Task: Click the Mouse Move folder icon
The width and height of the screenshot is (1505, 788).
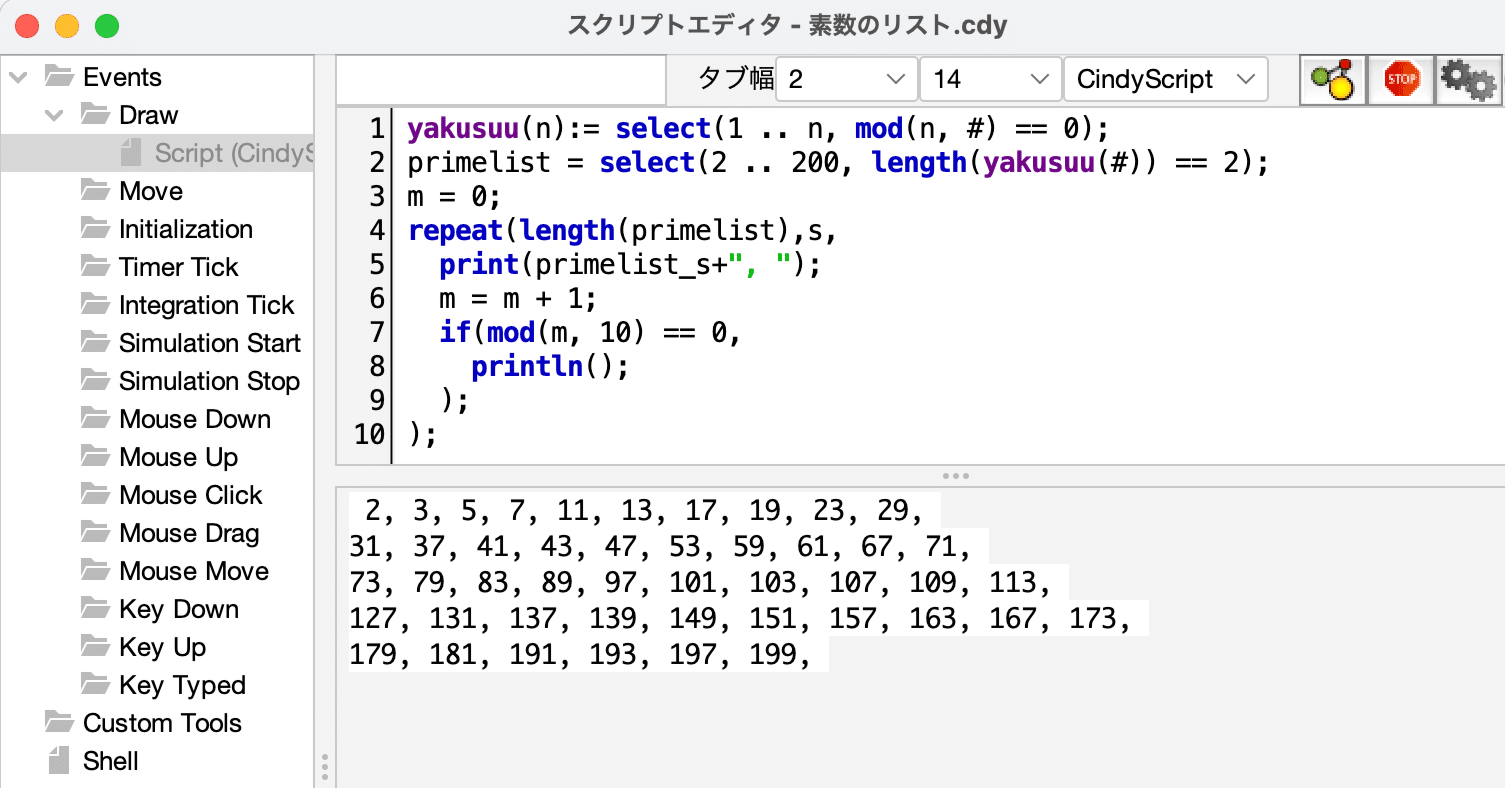Action: [x=96, y=570]
